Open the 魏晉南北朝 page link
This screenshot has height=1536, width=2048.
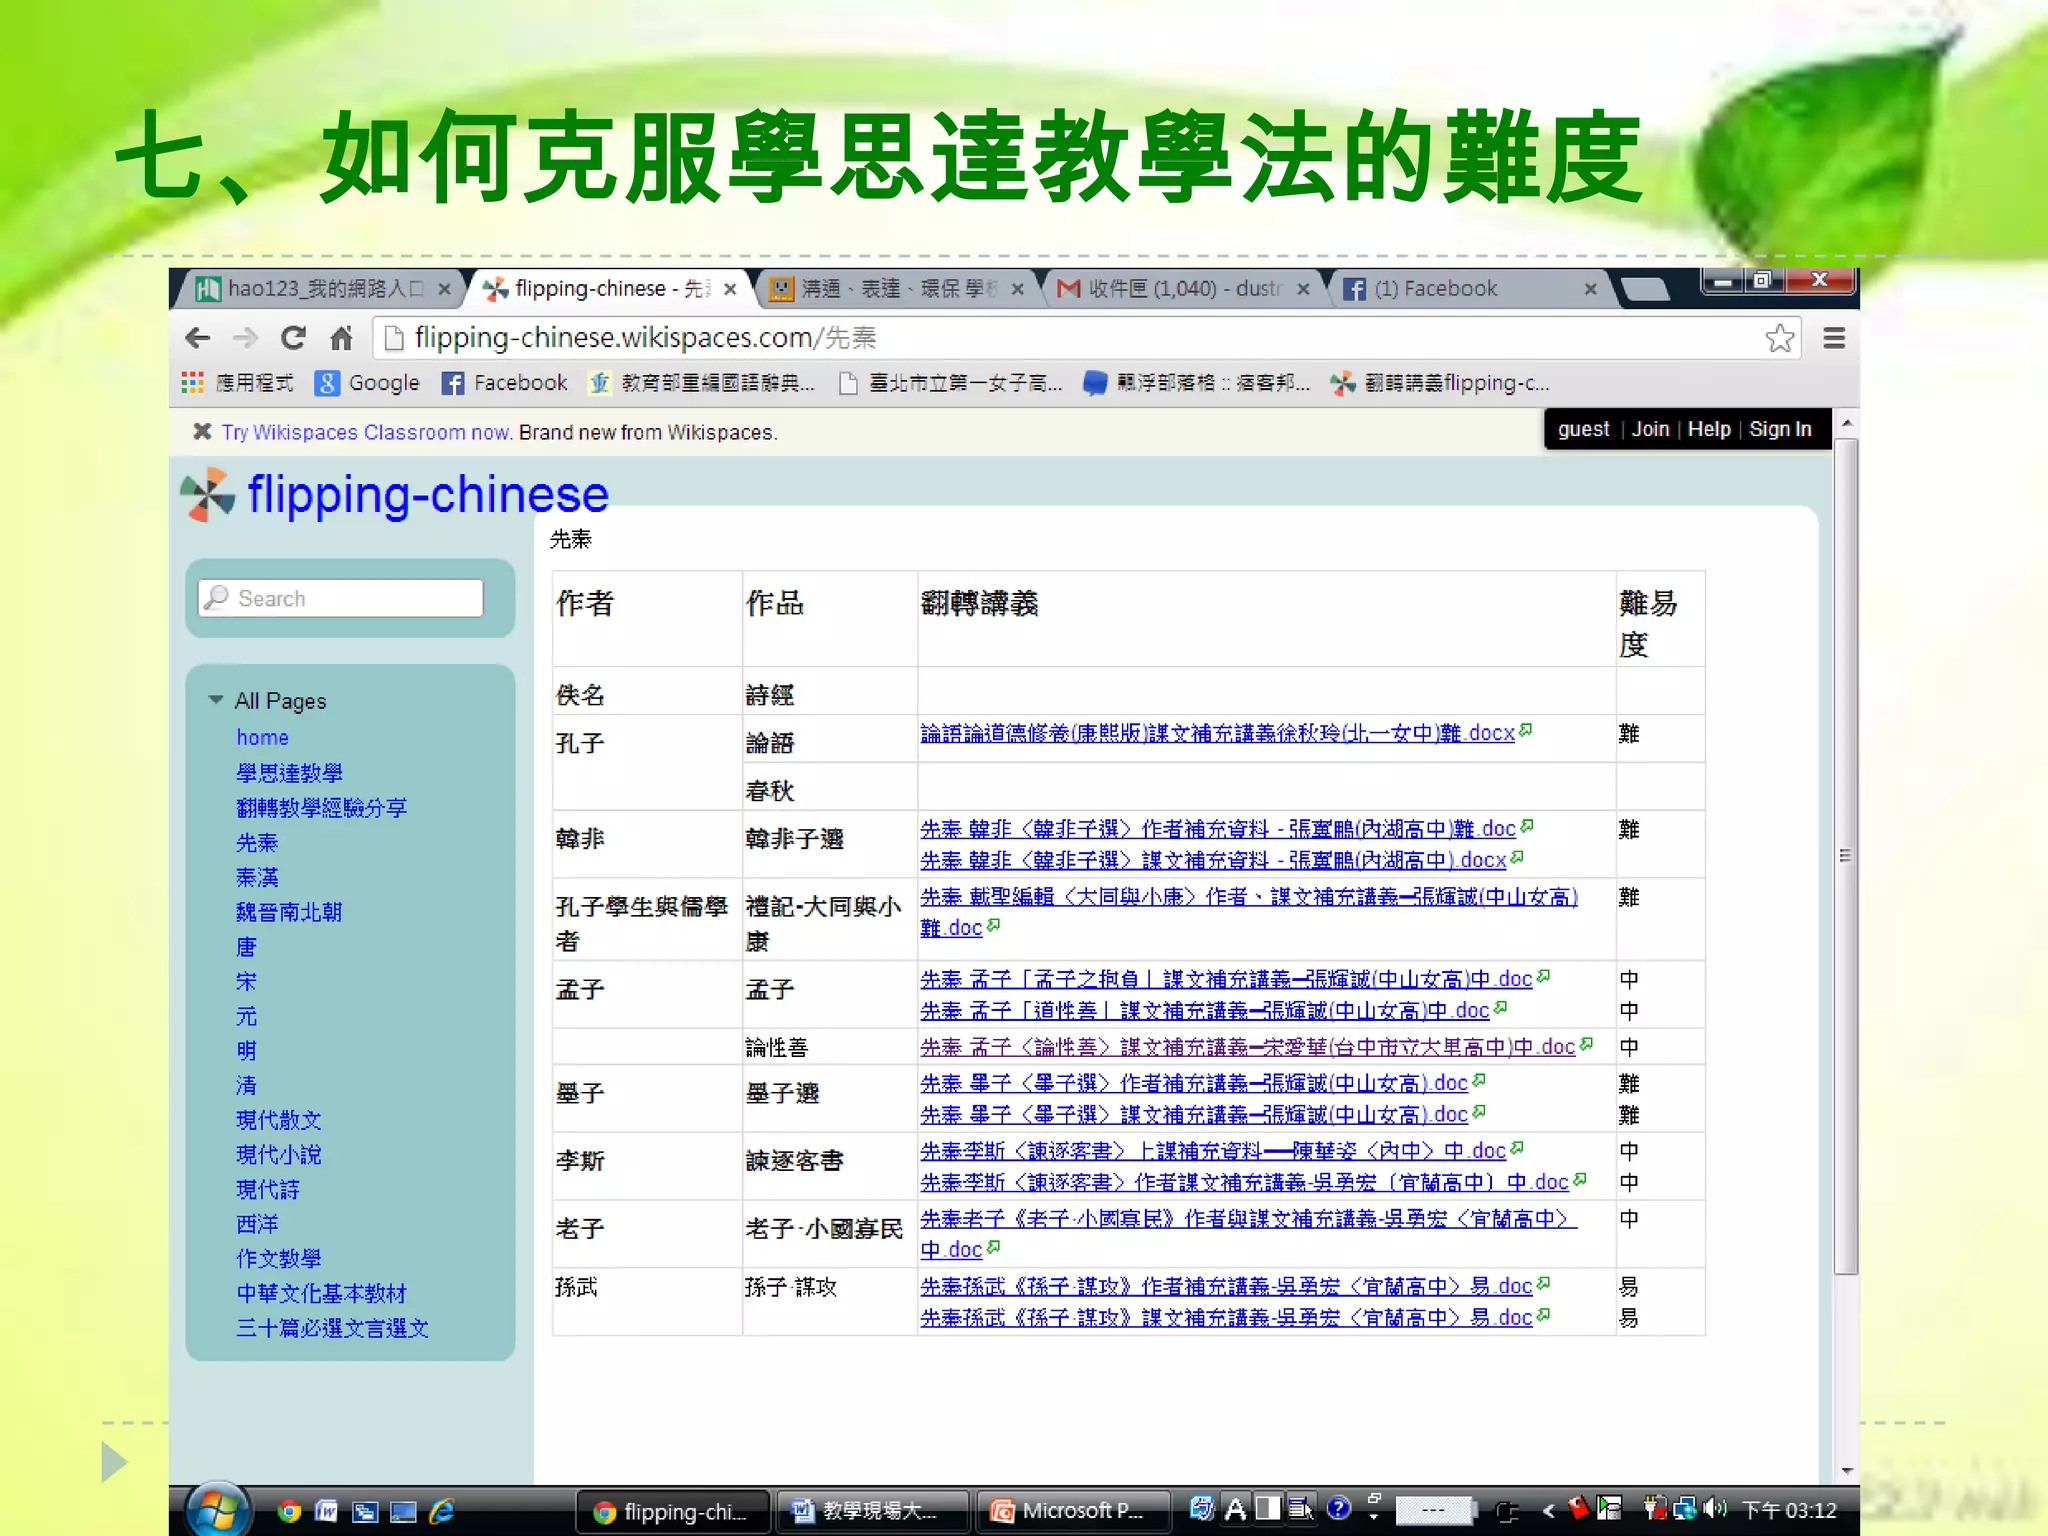(289, 912)
